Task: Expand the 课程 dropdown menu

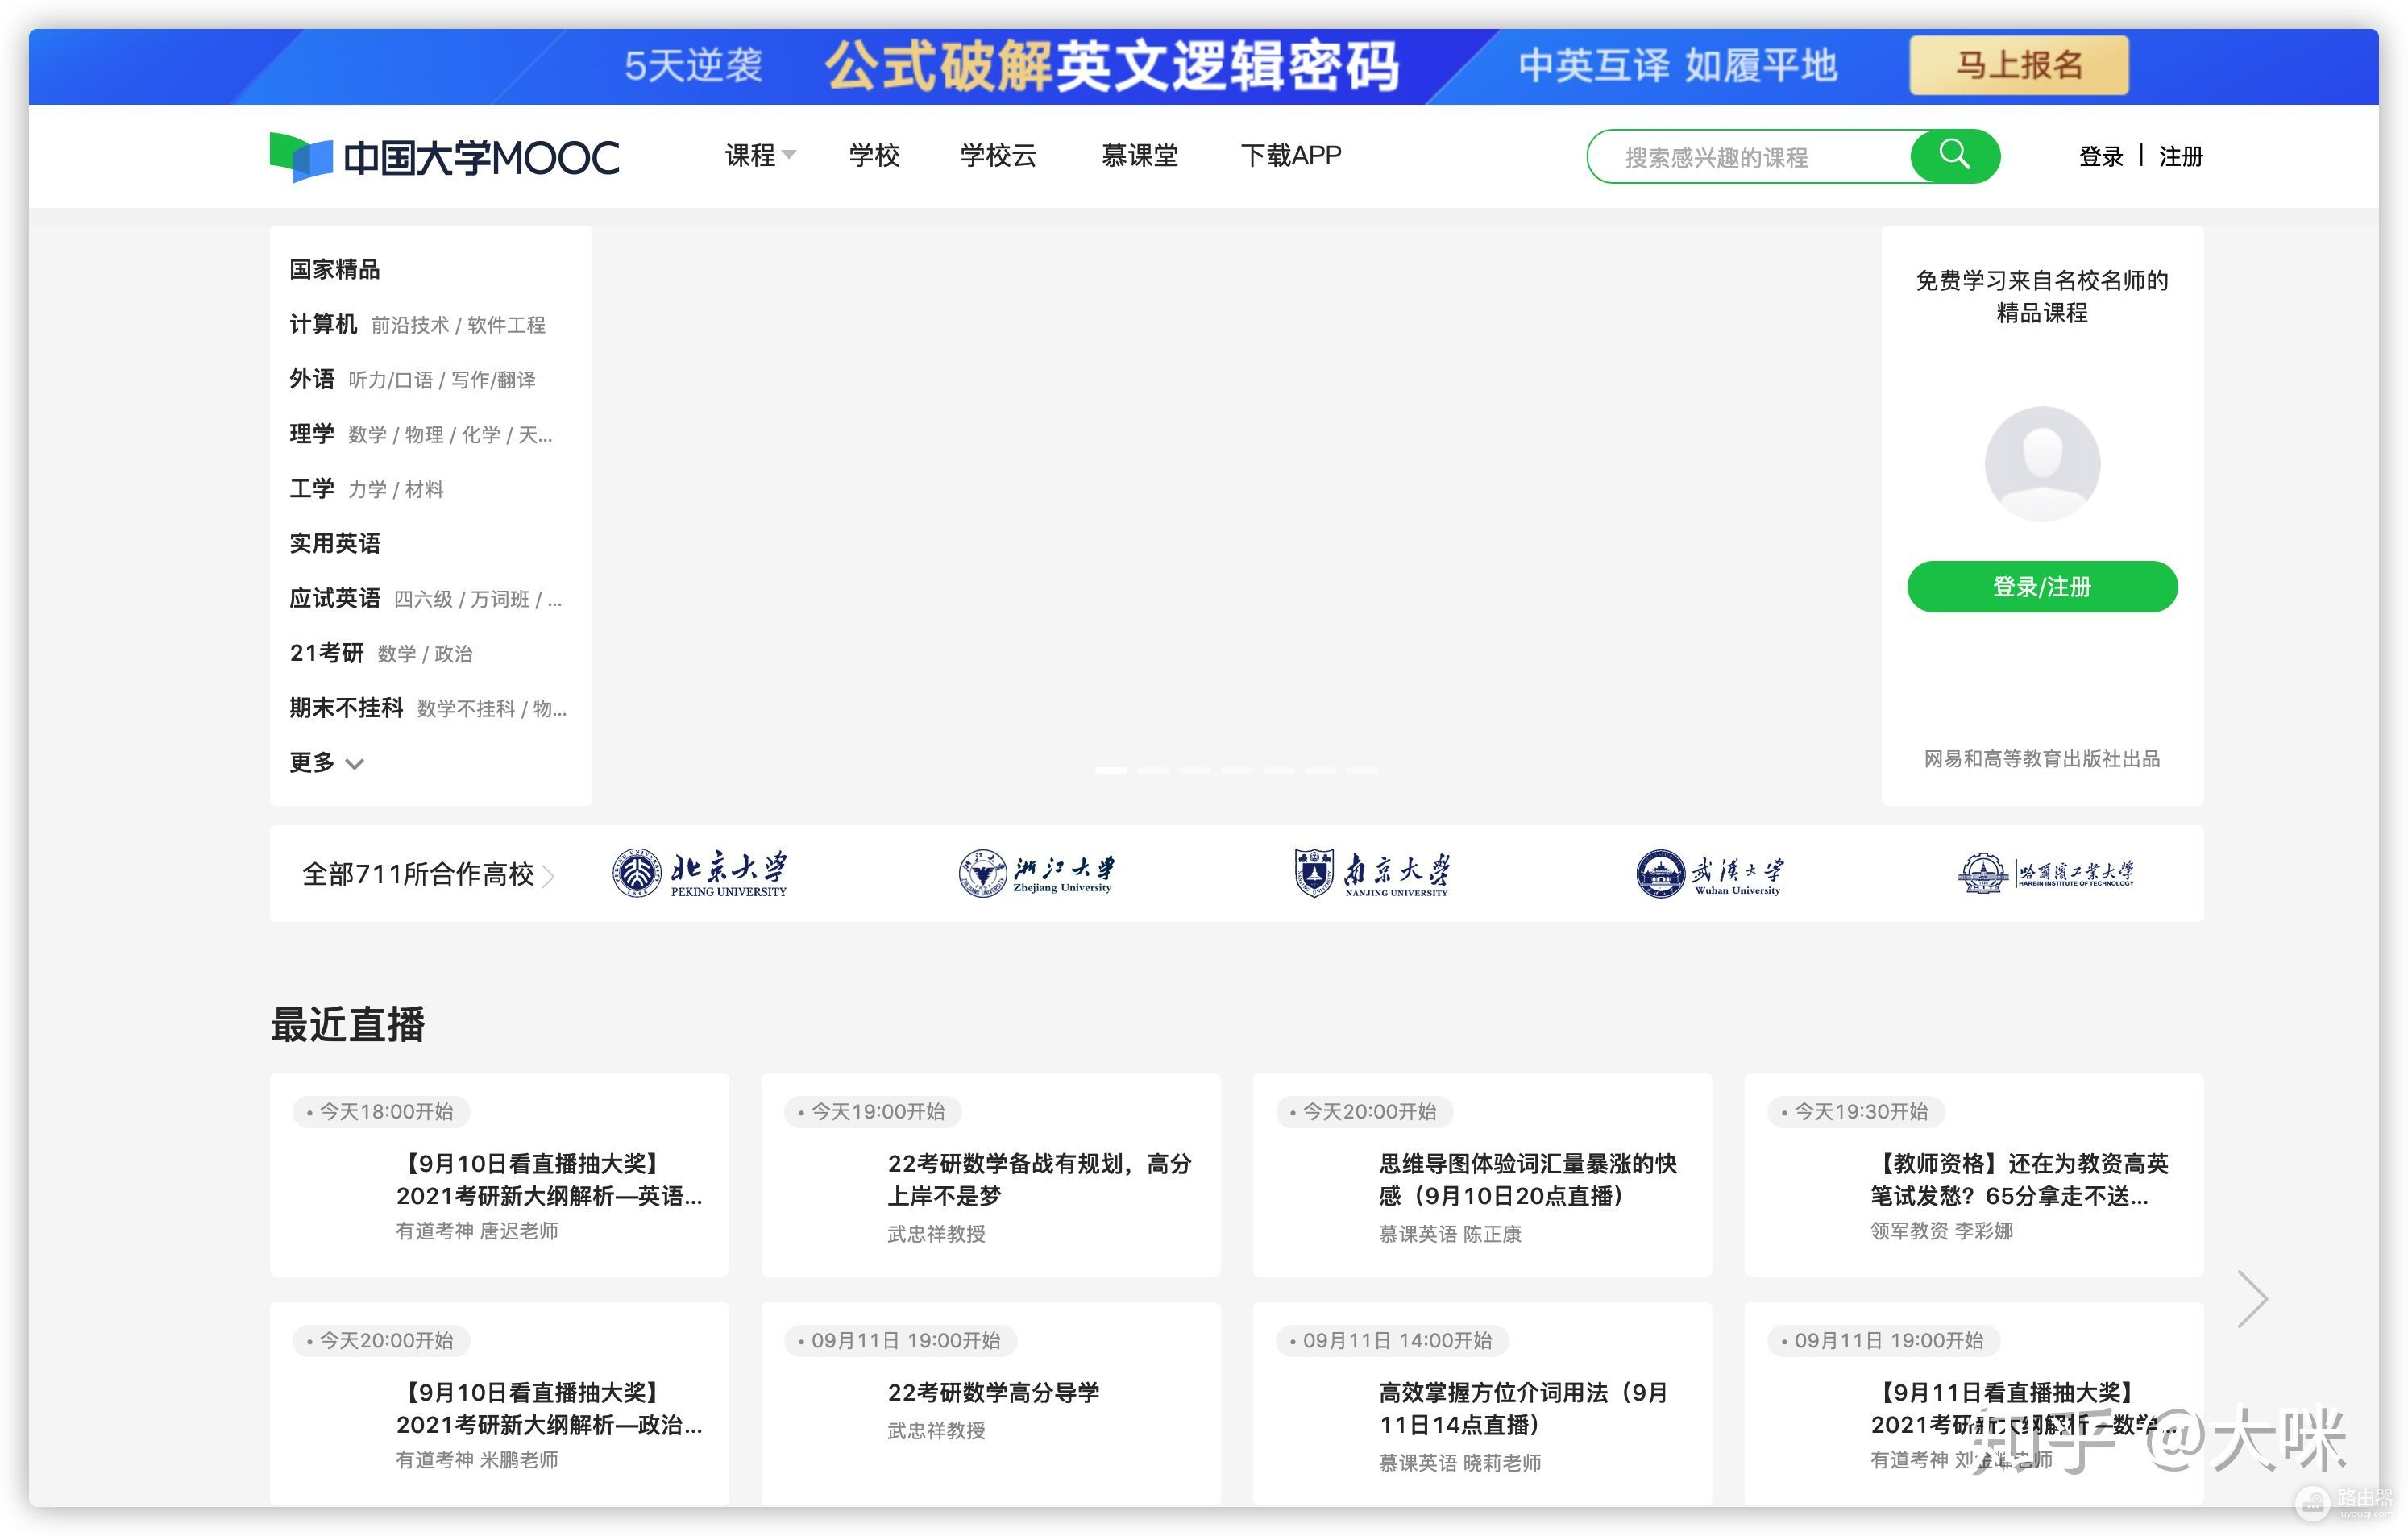Action: pyautogui.click(x=760, y=155)
